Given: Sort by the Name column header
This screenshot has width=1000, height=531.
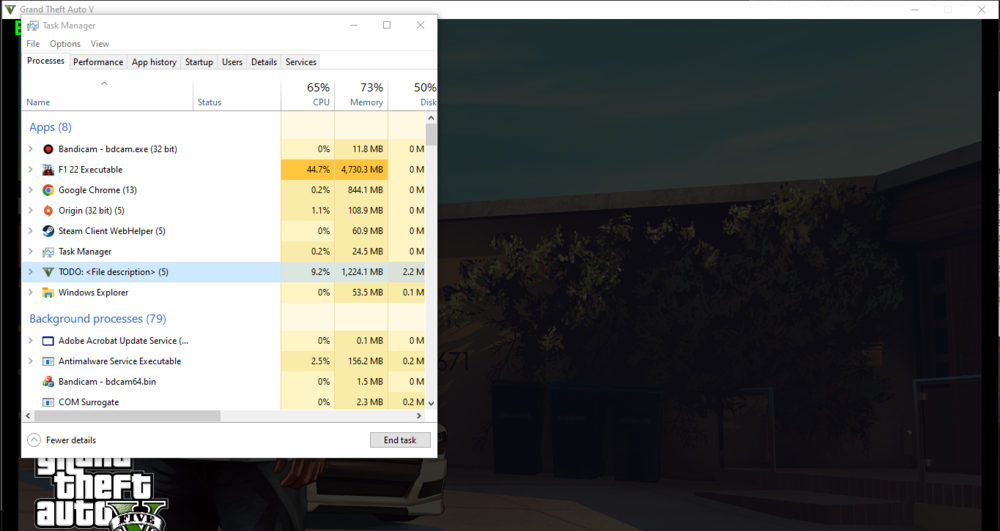Looking at the screenshot, I should click(x=107, y=95).
